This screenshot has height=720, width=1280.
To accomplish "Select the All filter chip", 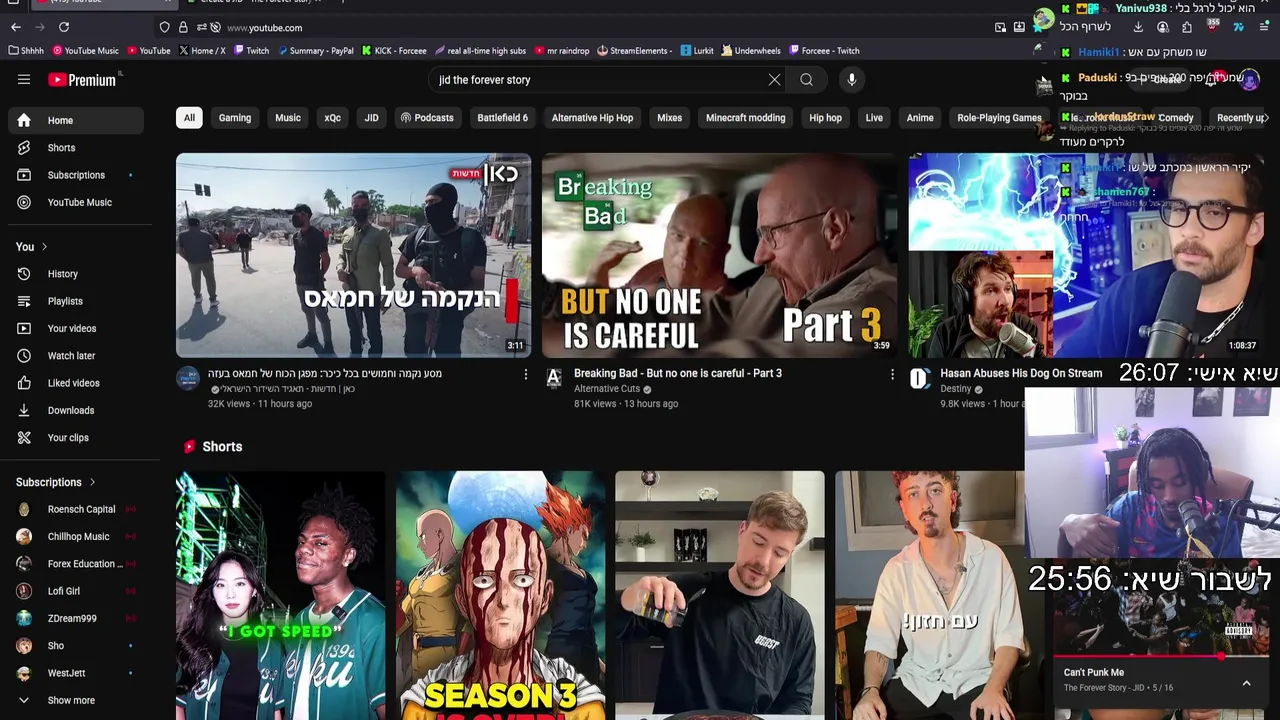I will point(189,118).
